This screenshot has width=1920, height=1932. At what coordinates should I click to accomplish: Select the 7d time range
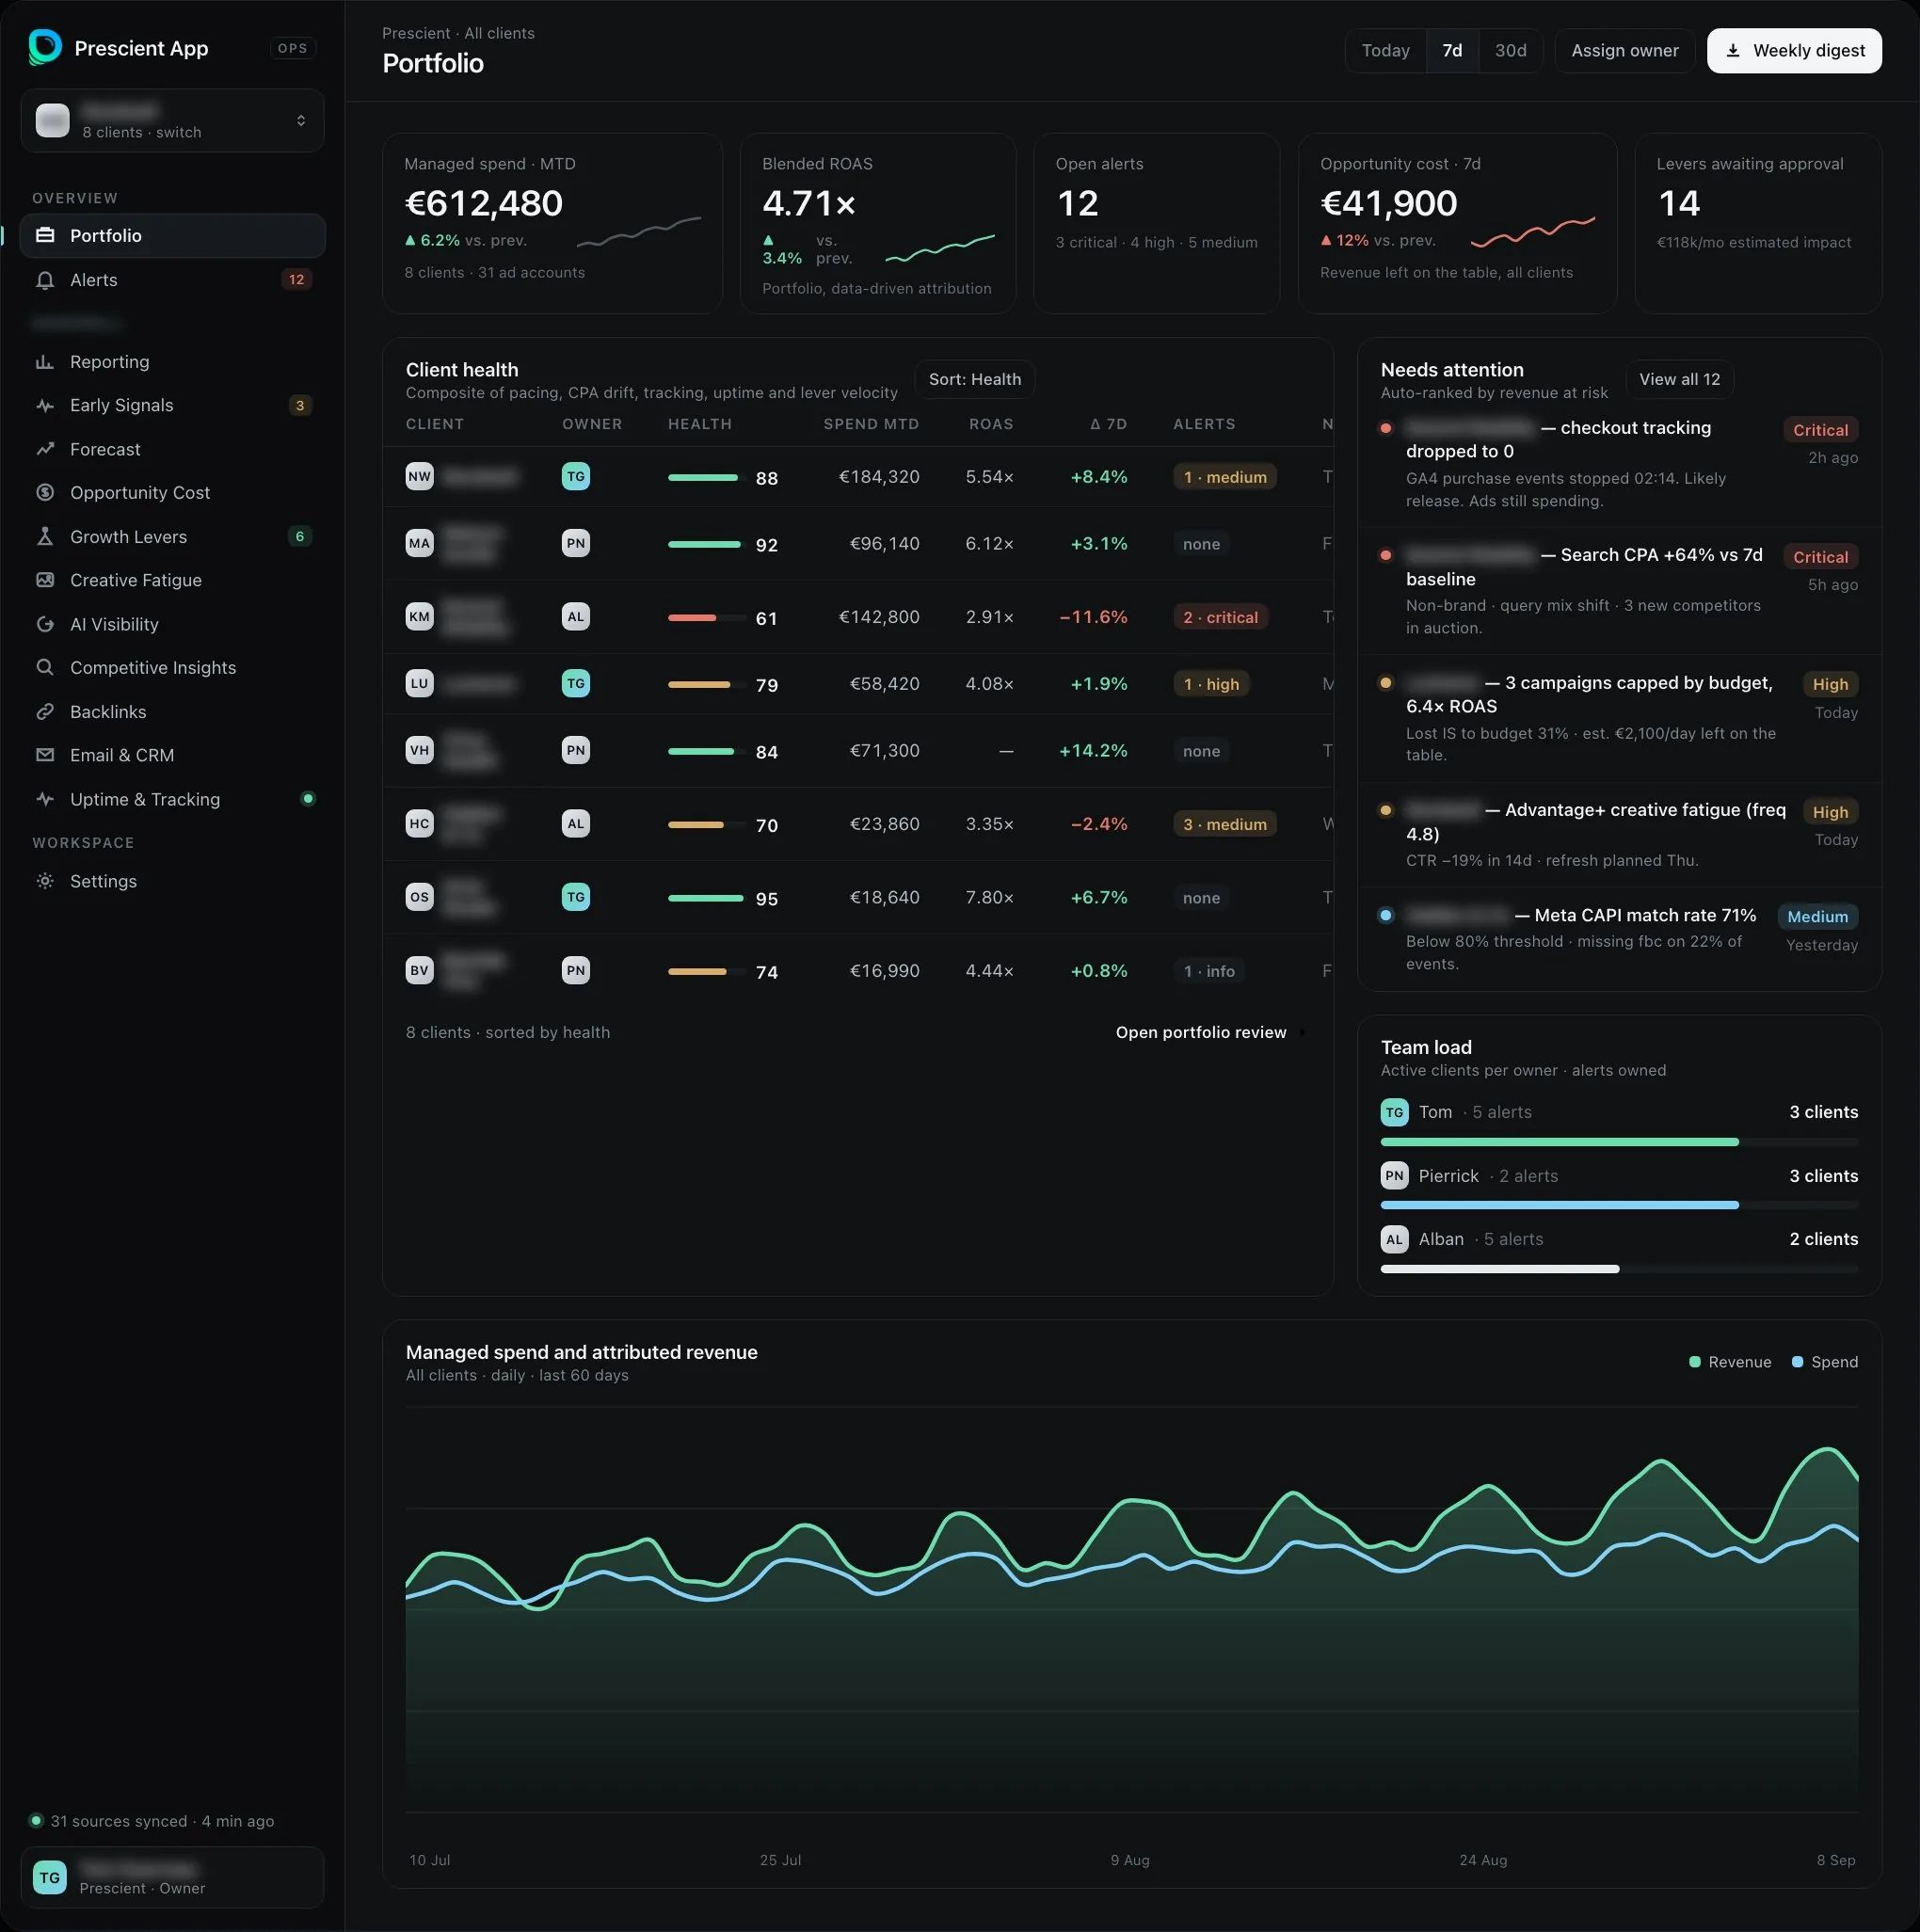point(1452,50)
